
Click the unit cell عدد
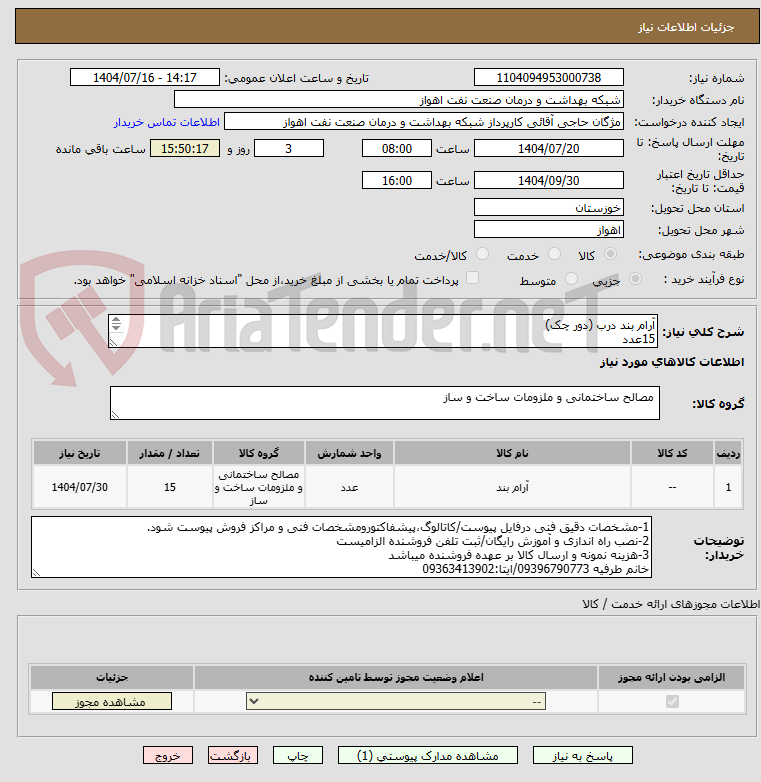349,487
